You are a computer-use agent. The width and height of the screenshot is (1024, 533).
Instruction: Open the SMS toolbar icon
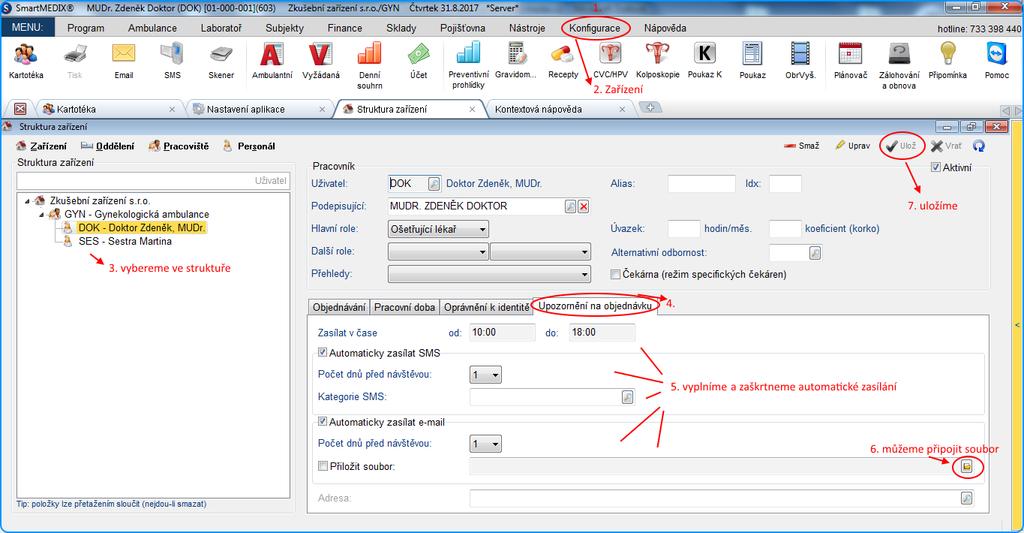(x=172, y=54)
